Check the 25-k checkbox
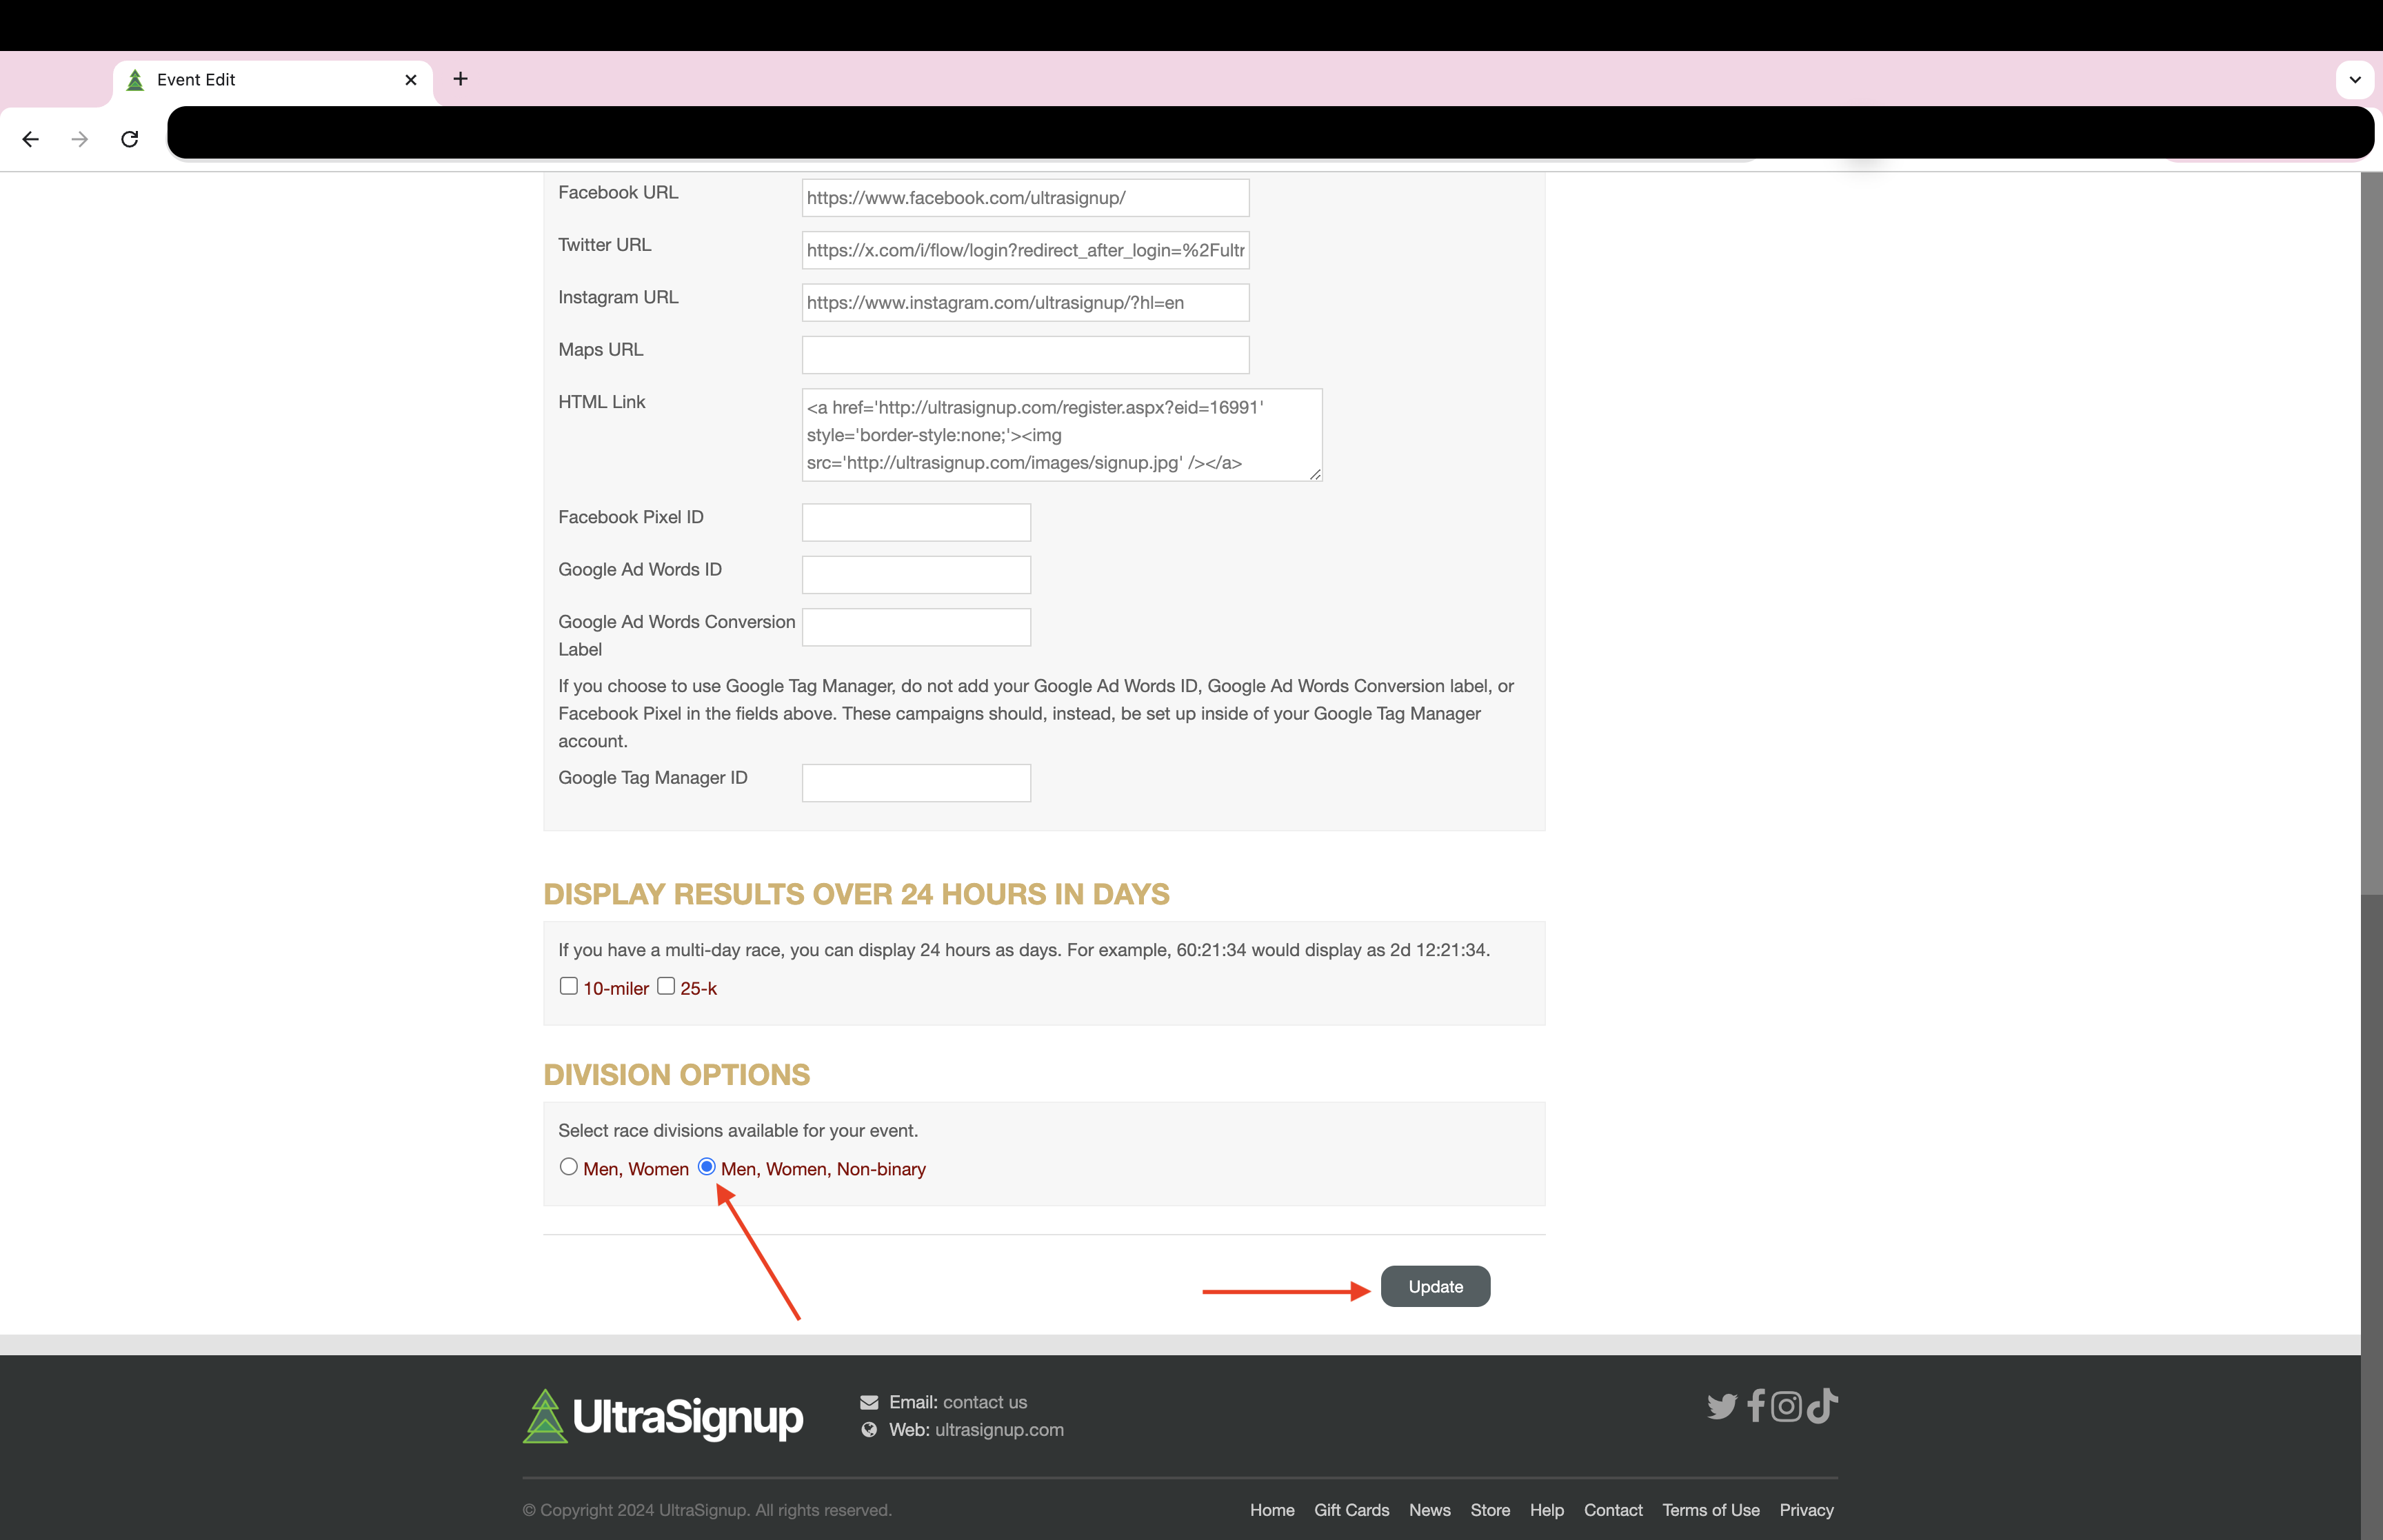Screen dimensions: 2383x1540 pos(666,986)
